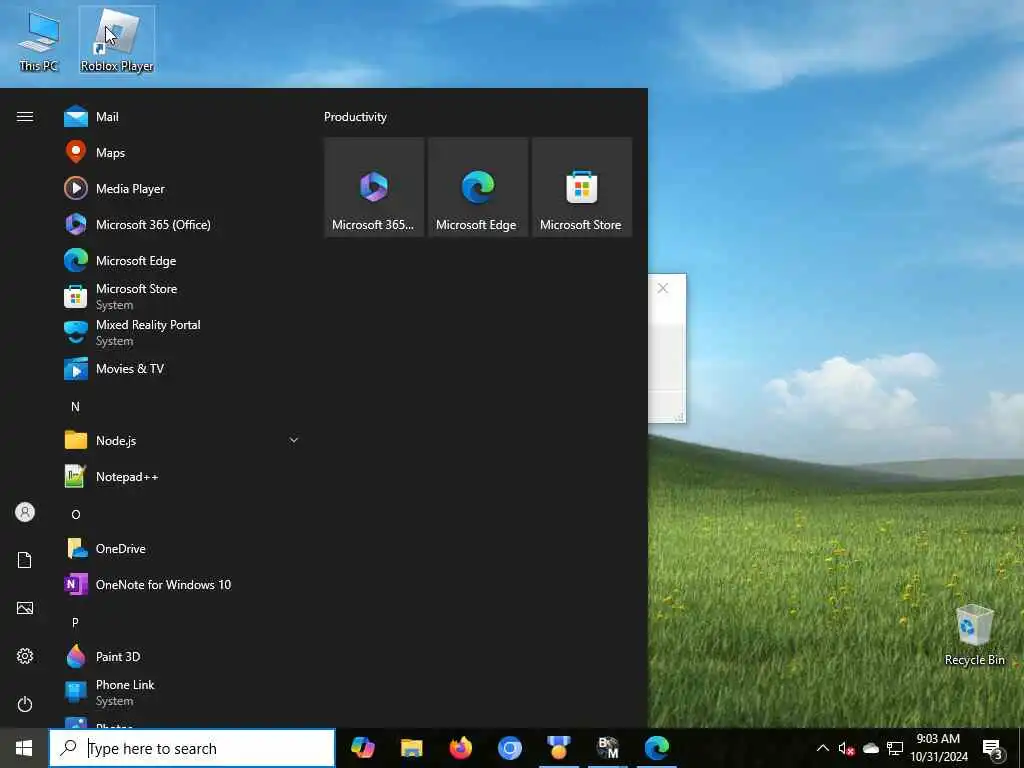Viewport: 1024px width, 768px height.
Task: Open the notification center
Action: coord(993,749)
